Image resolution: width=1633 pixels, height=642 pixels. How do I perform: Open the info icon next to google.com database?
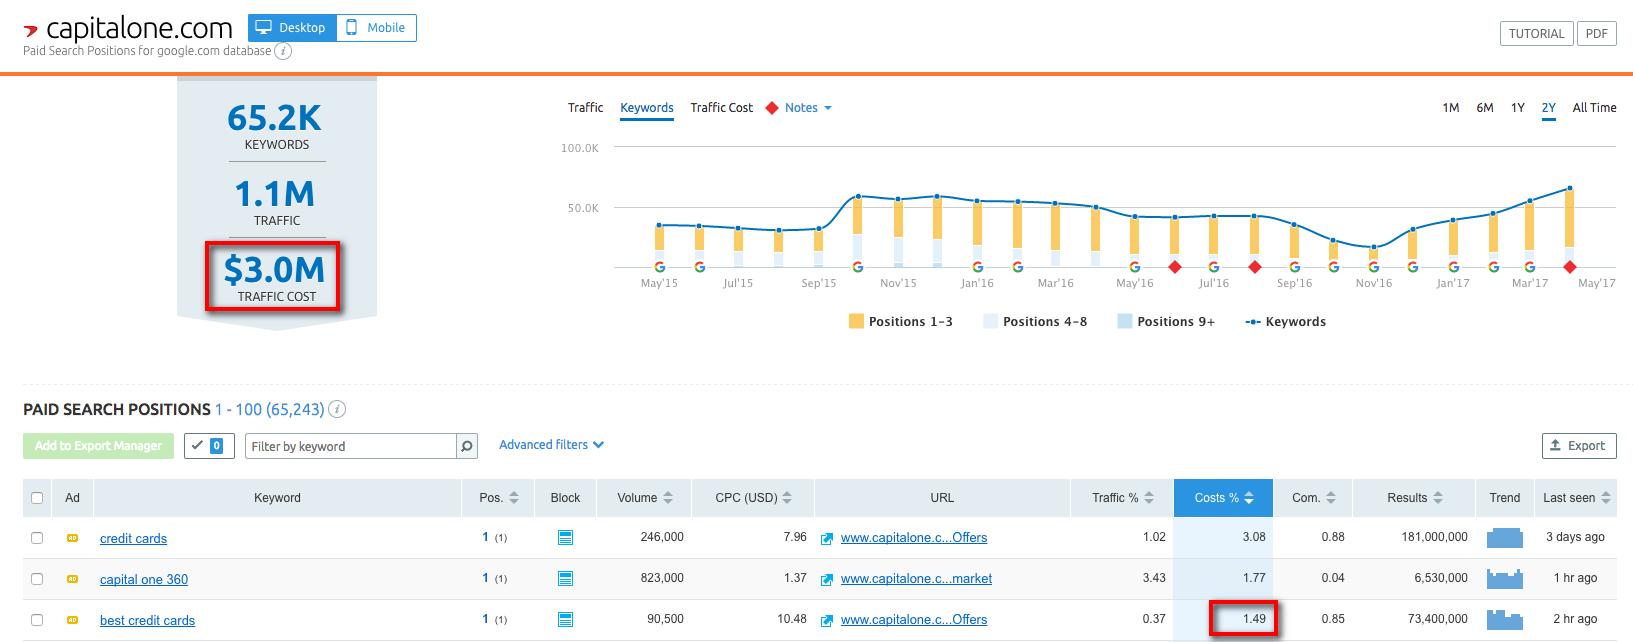283,51
